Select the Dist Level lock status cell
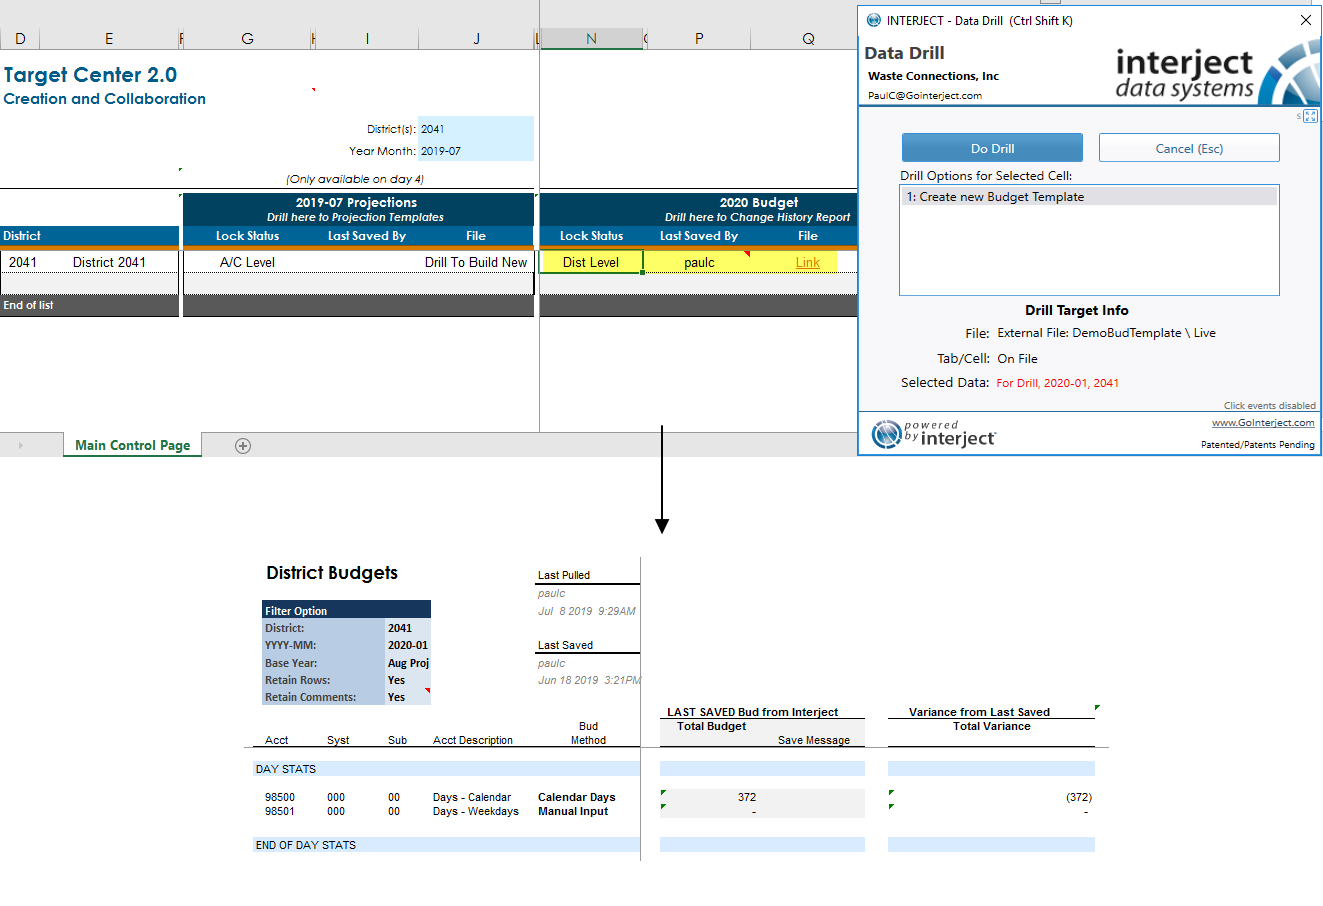Screen dimensions: 1323x906 click(x=591, y=262)
